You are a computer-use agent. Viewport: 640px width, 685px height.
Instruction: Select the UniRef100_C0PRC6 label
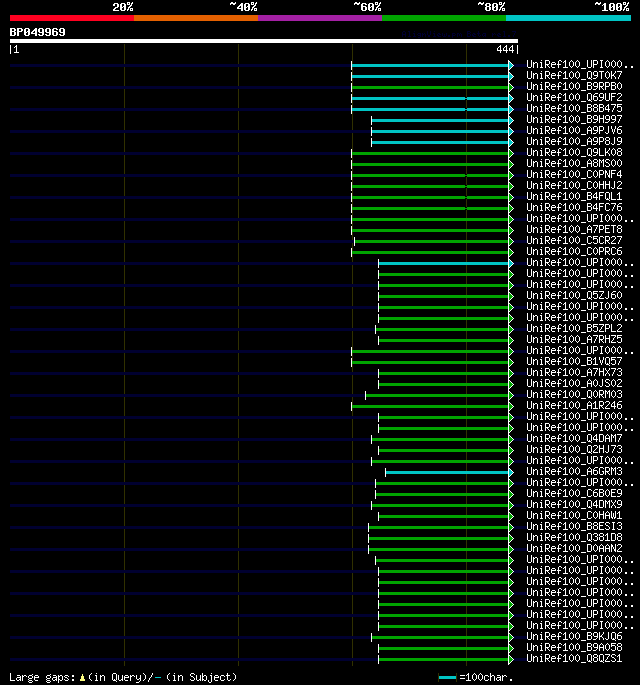coord(574,251)
